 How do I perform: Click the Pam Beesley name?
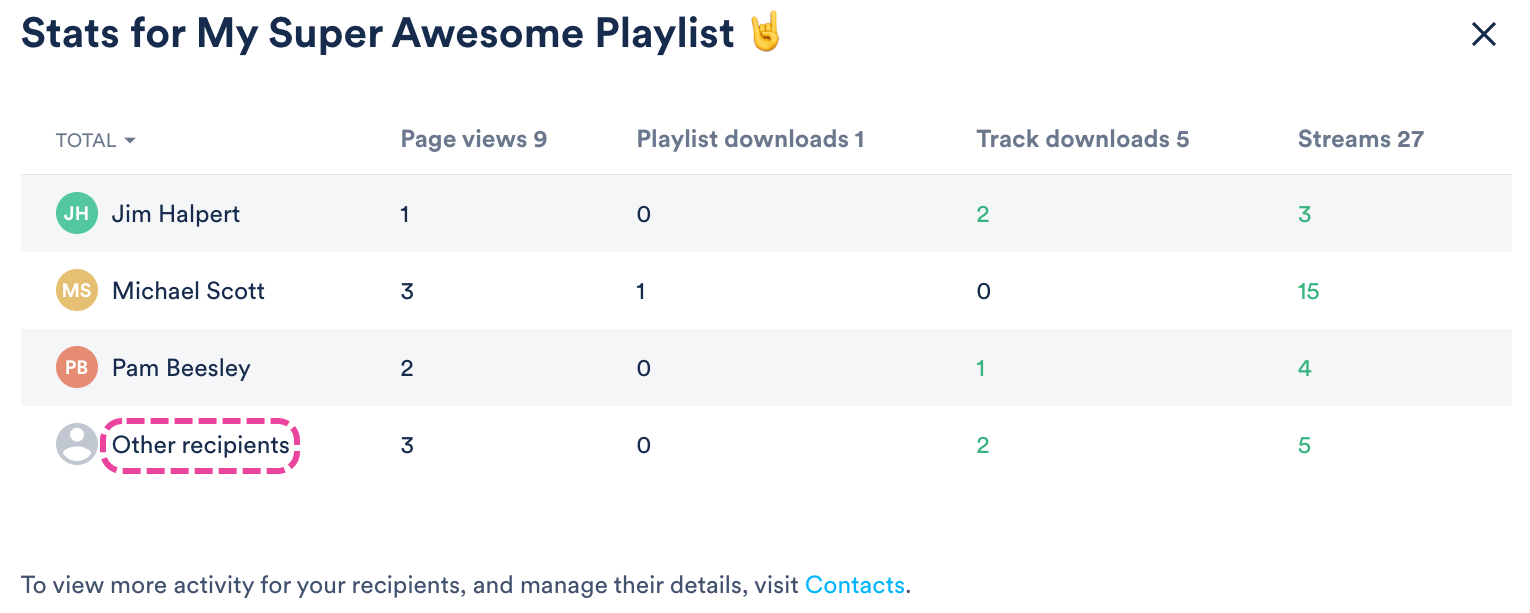[x=181, y=367]
